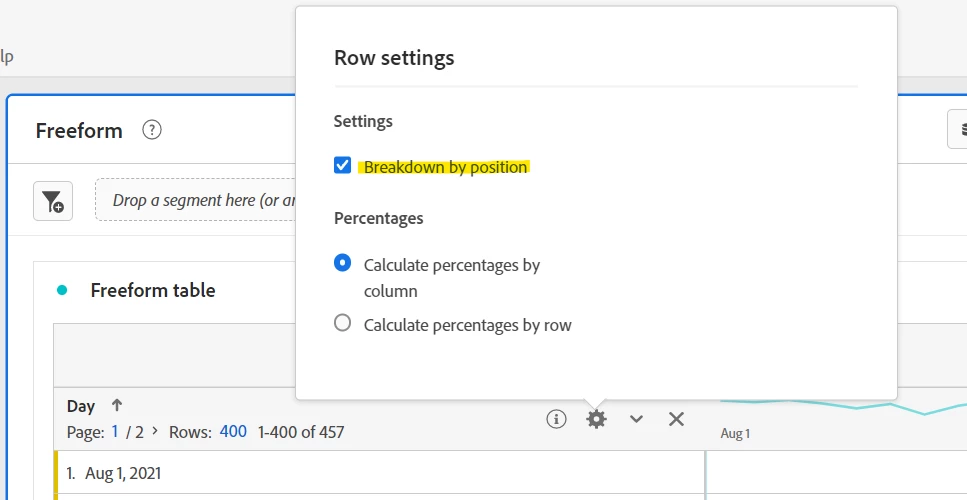Click the Freeform table title
Viewport: 967px width, 500px height.
(x=153, y=291)
